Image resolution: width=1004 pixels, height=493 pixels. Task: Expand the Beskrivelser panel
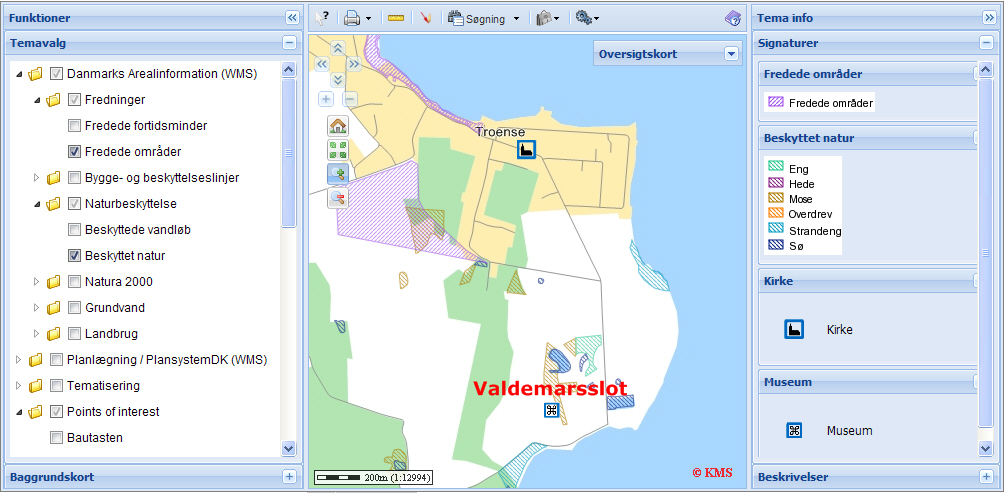tap(986, 476)
